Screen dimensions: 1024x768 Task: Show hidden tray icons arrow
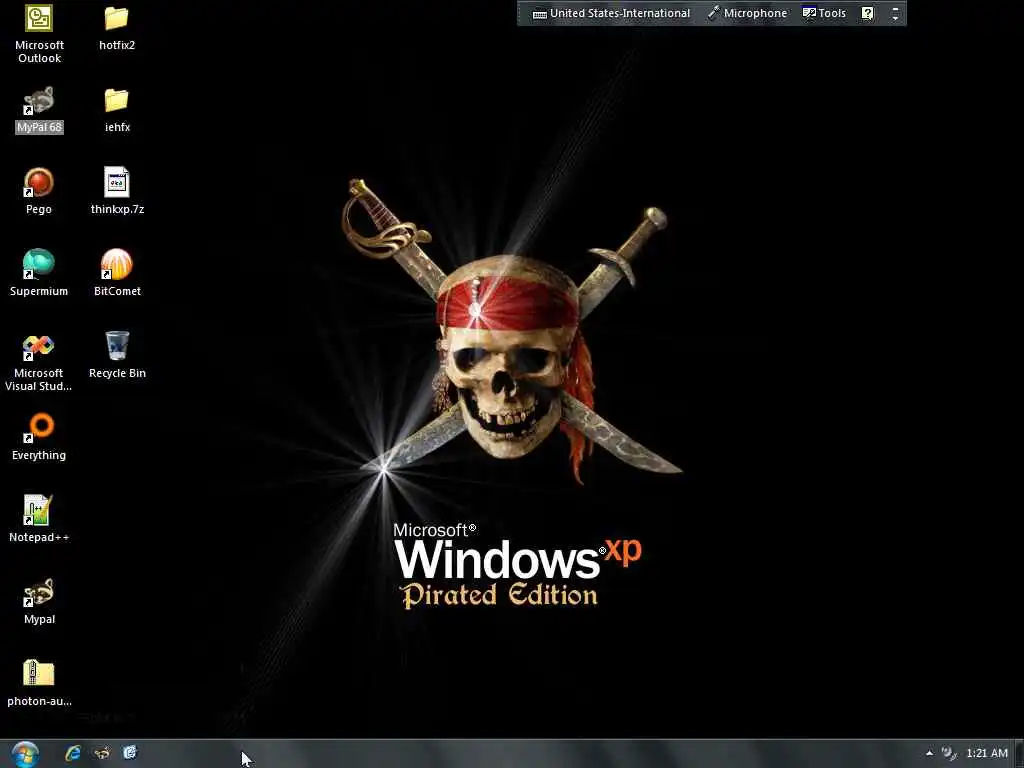pyautogui.click(x=929, y=753)
